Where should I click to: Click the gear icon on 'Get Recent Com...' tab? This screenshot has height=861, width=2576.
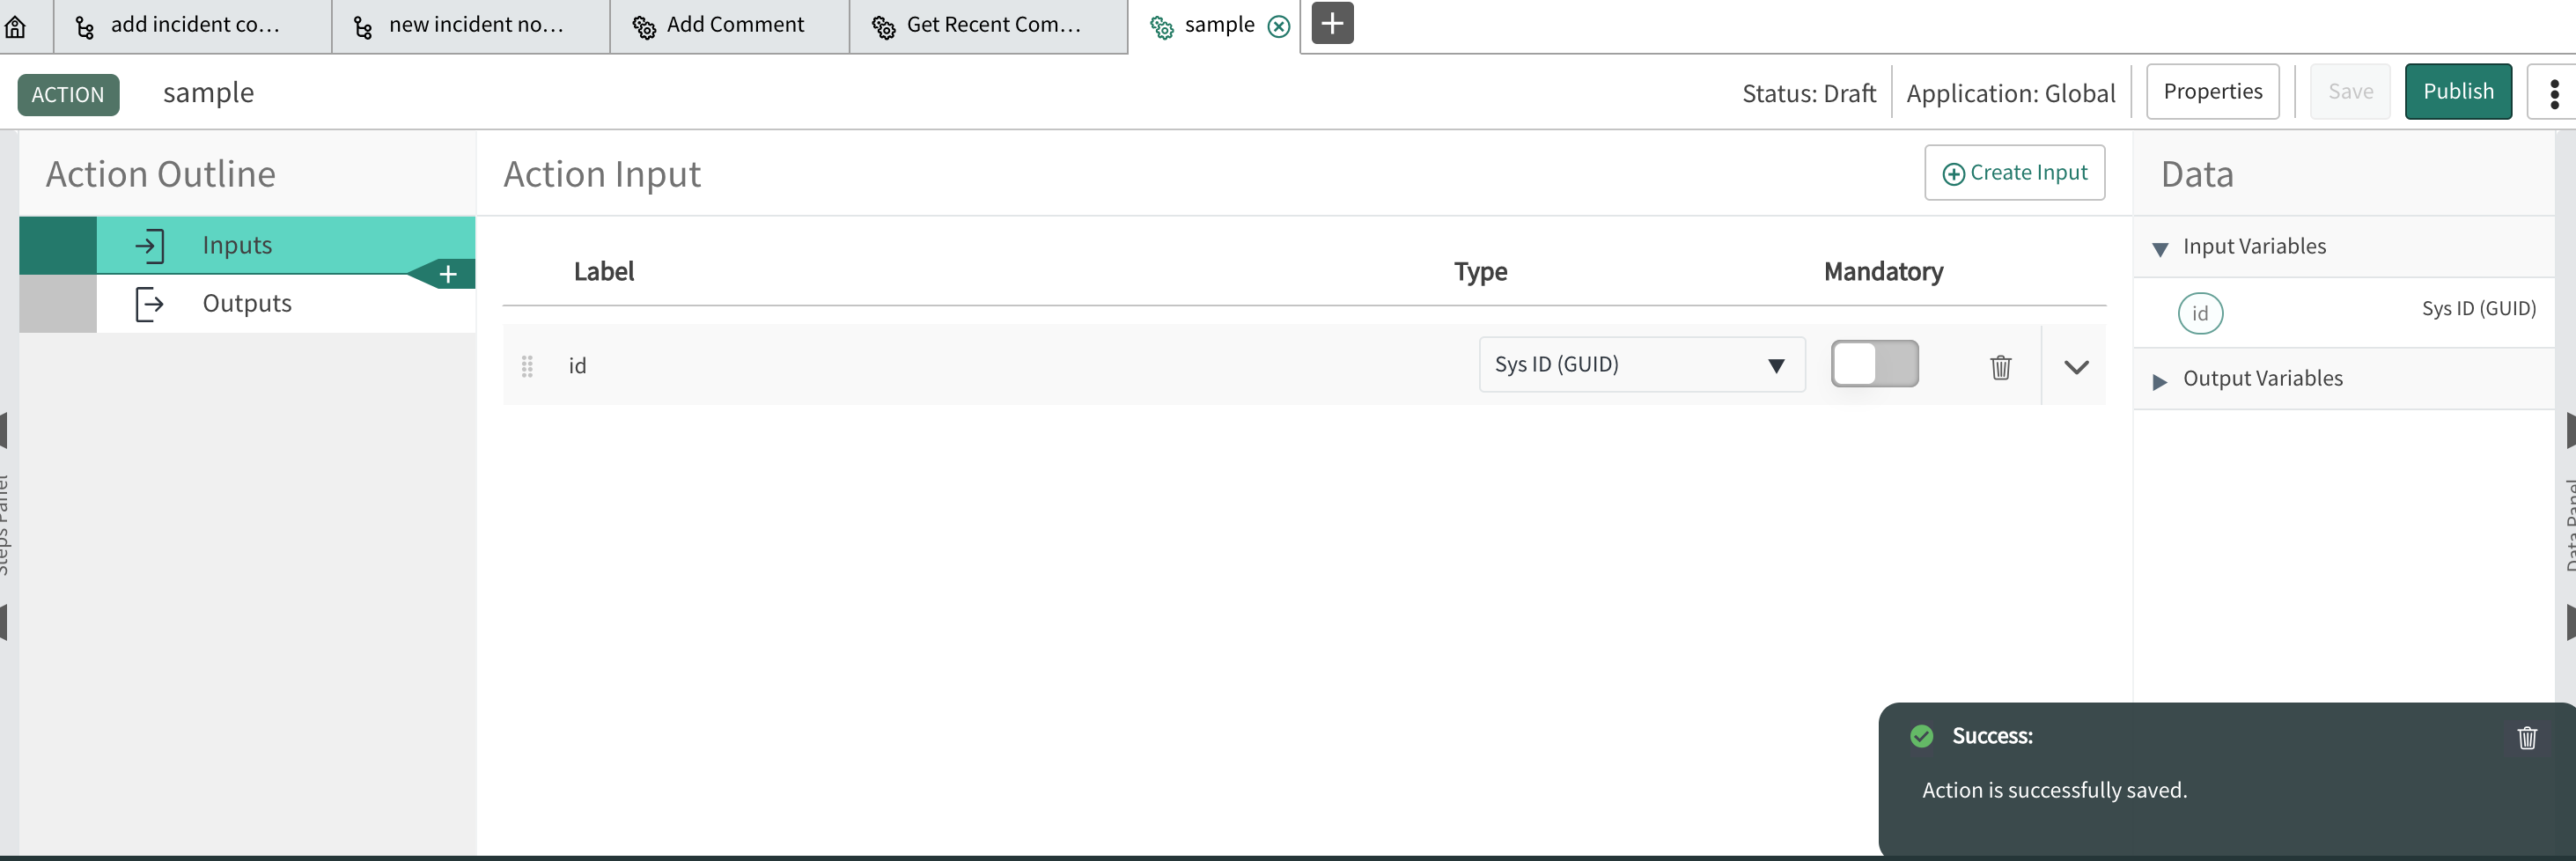tap(883, 28)
